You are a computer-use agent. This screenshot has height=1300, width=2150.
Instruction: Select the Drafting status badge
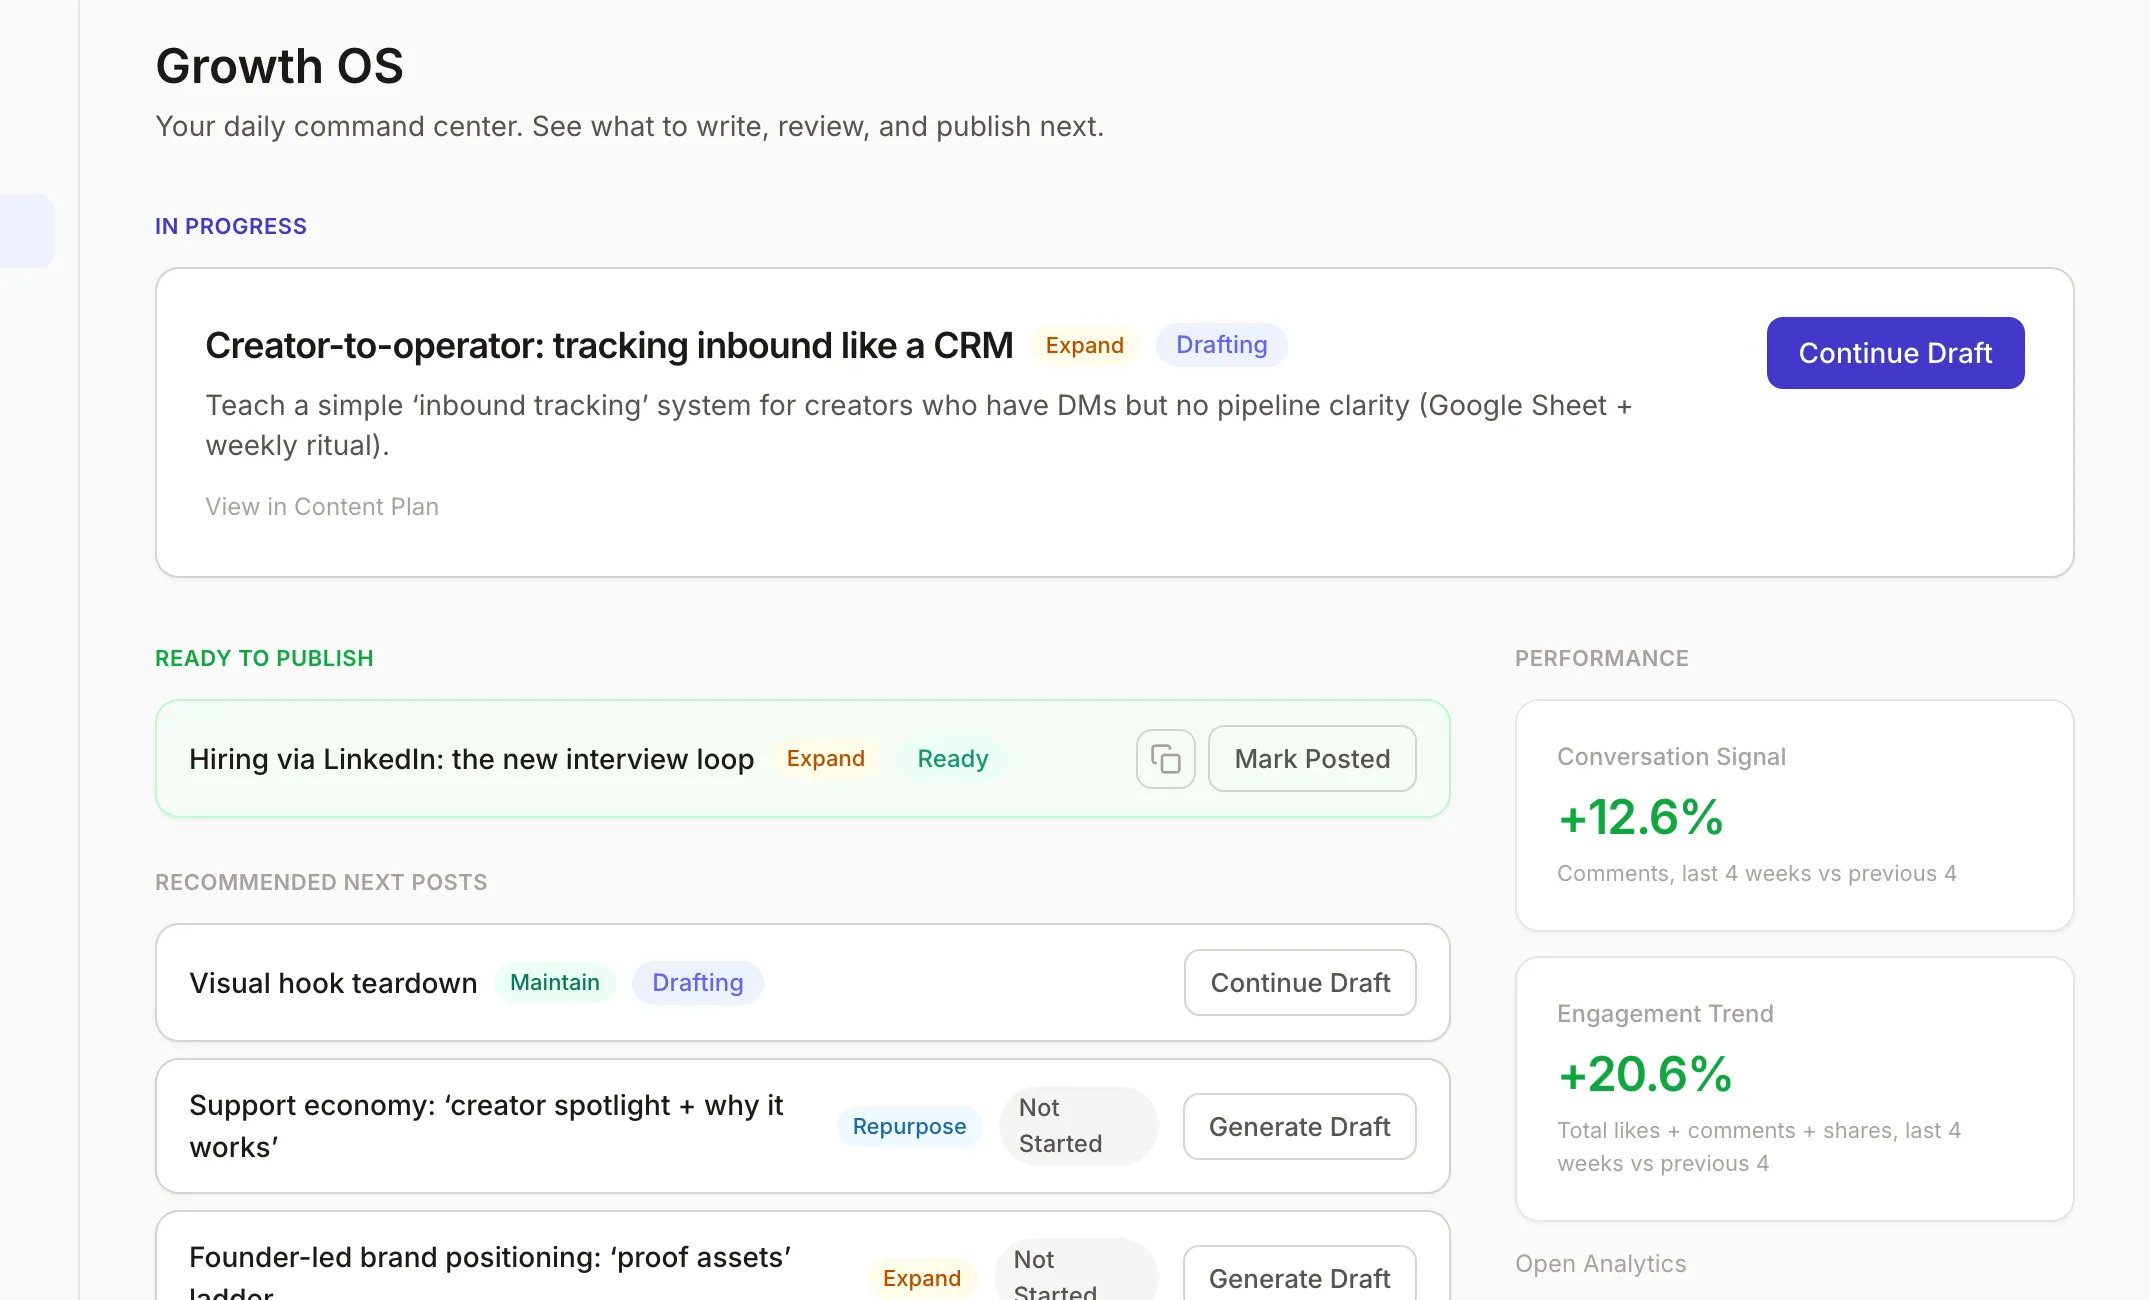(1221, 345)
